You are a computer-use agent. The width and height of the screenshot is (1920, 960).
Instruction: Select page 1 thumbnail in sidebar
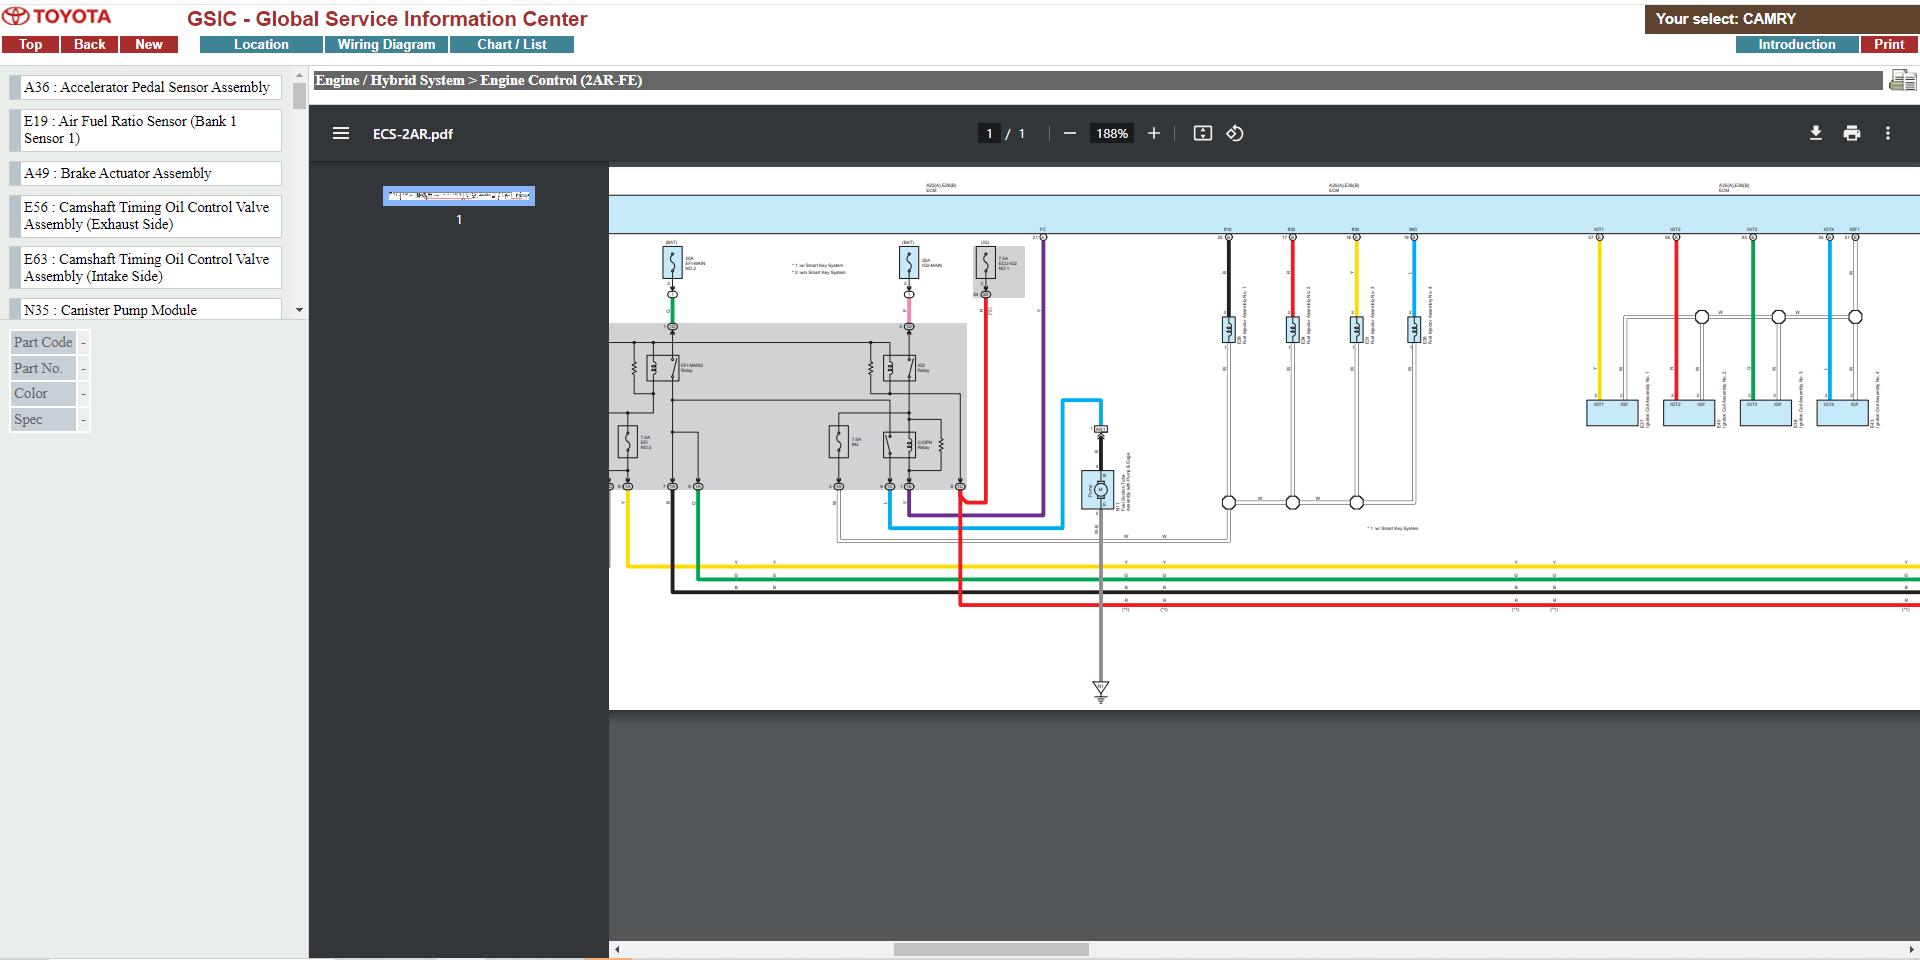tap(459, 196)
